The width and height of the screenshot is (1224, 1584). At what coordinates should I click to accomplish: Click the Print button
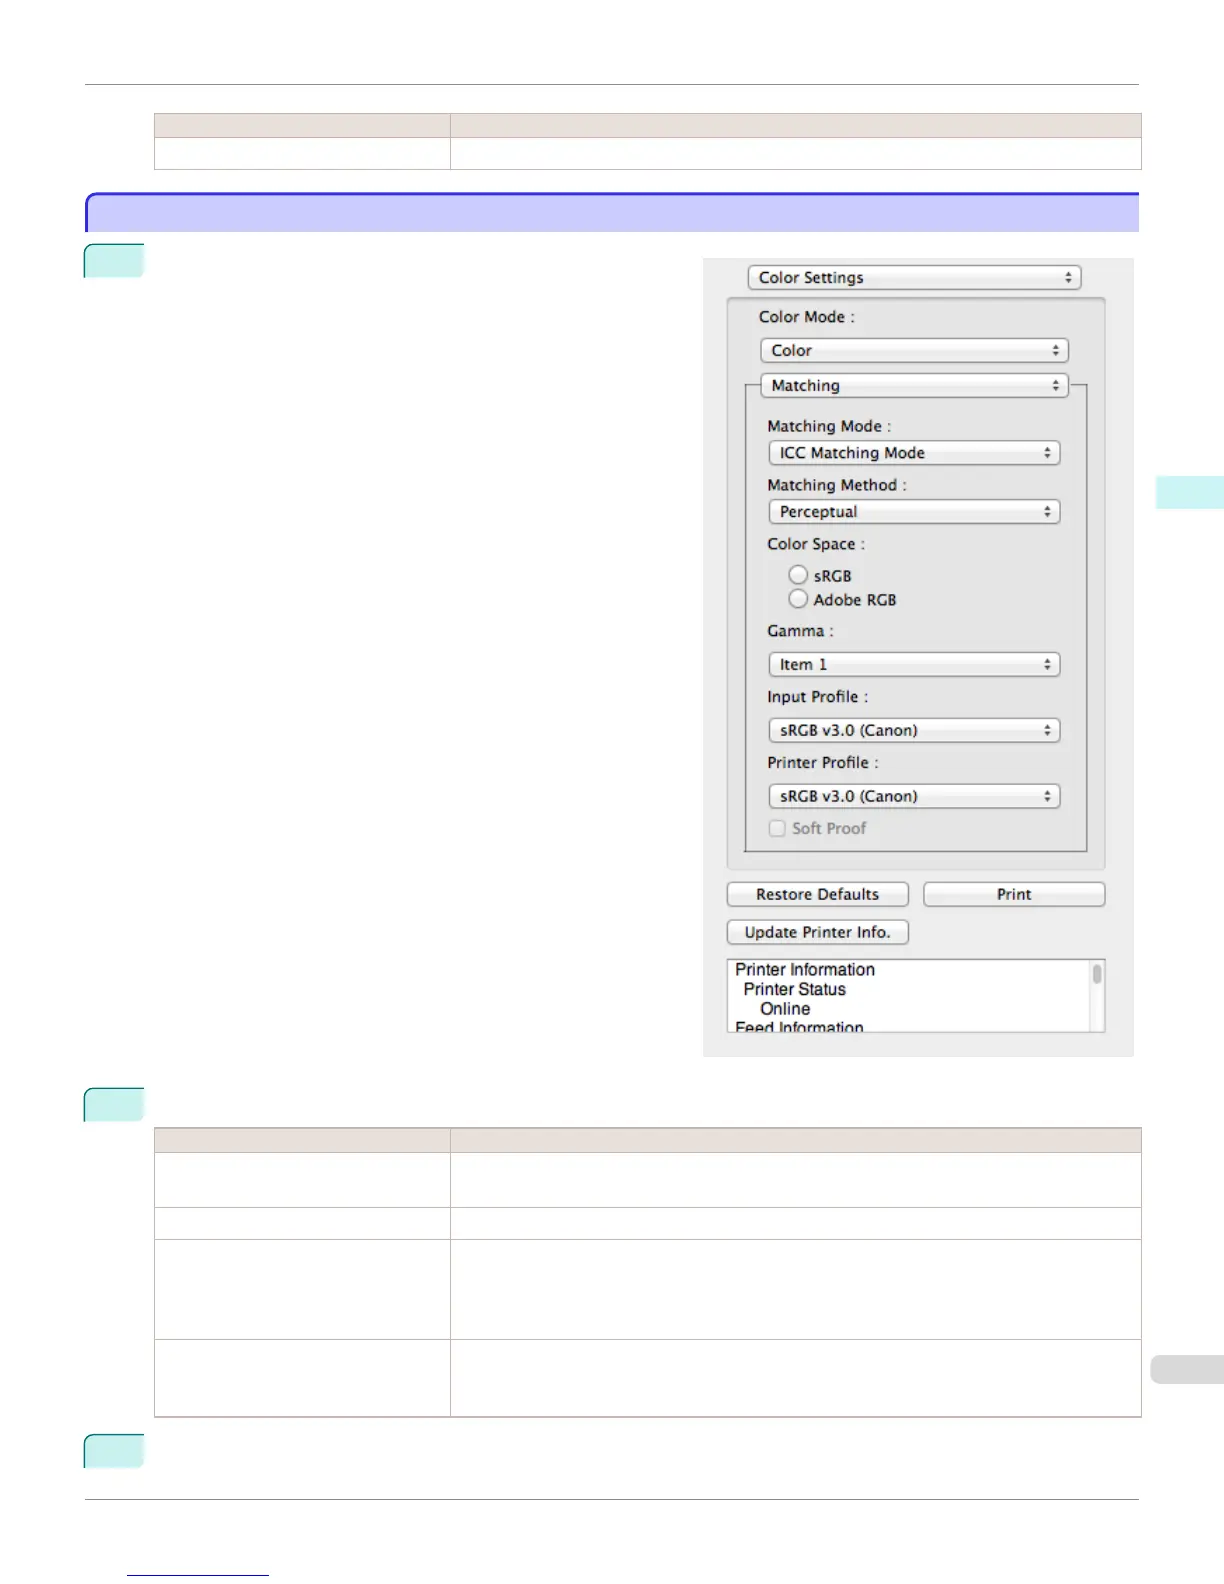click(x=1014, y=895)
